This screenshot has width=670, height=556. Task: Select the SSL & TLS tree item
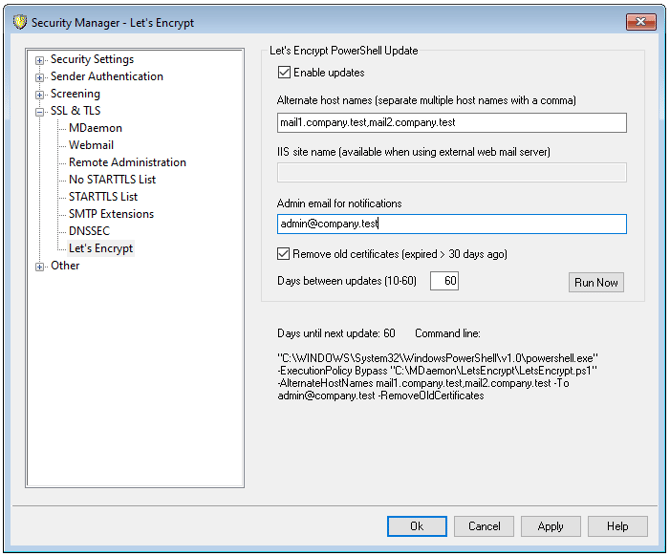76,111
